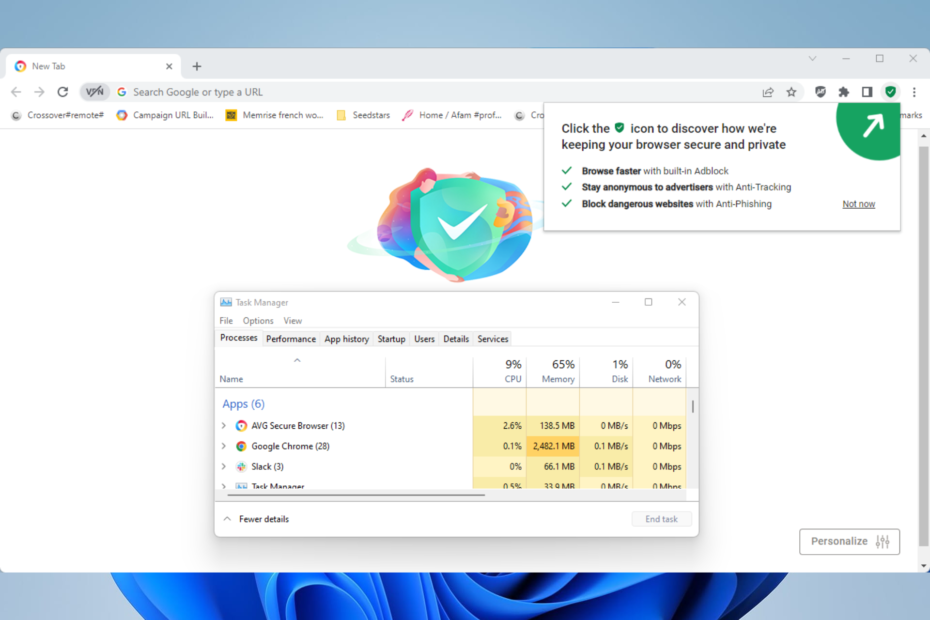The width and height of the screenshot is (930, 620).
Task: Click the green security shield toolbar icon
Action: 890,91
